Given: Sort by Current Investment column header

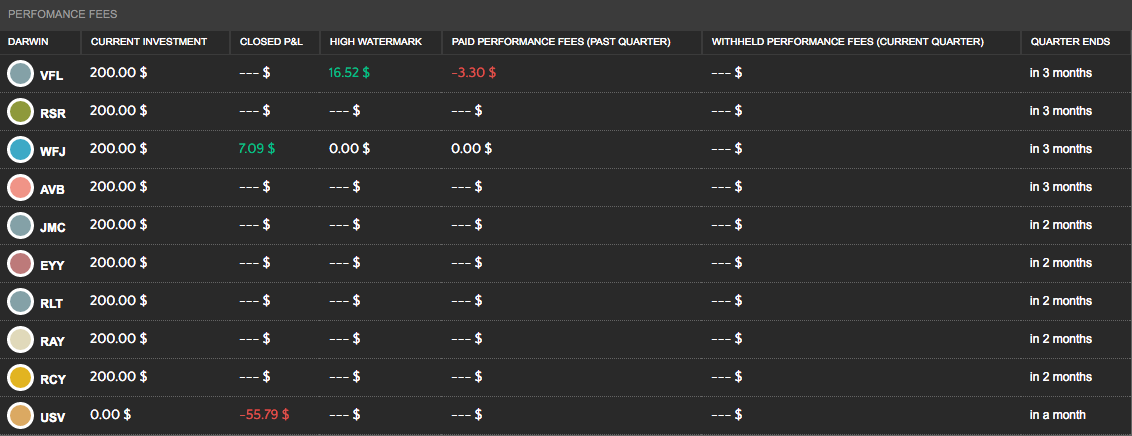Looking at the screenshot, I should [x=148, y=41].
